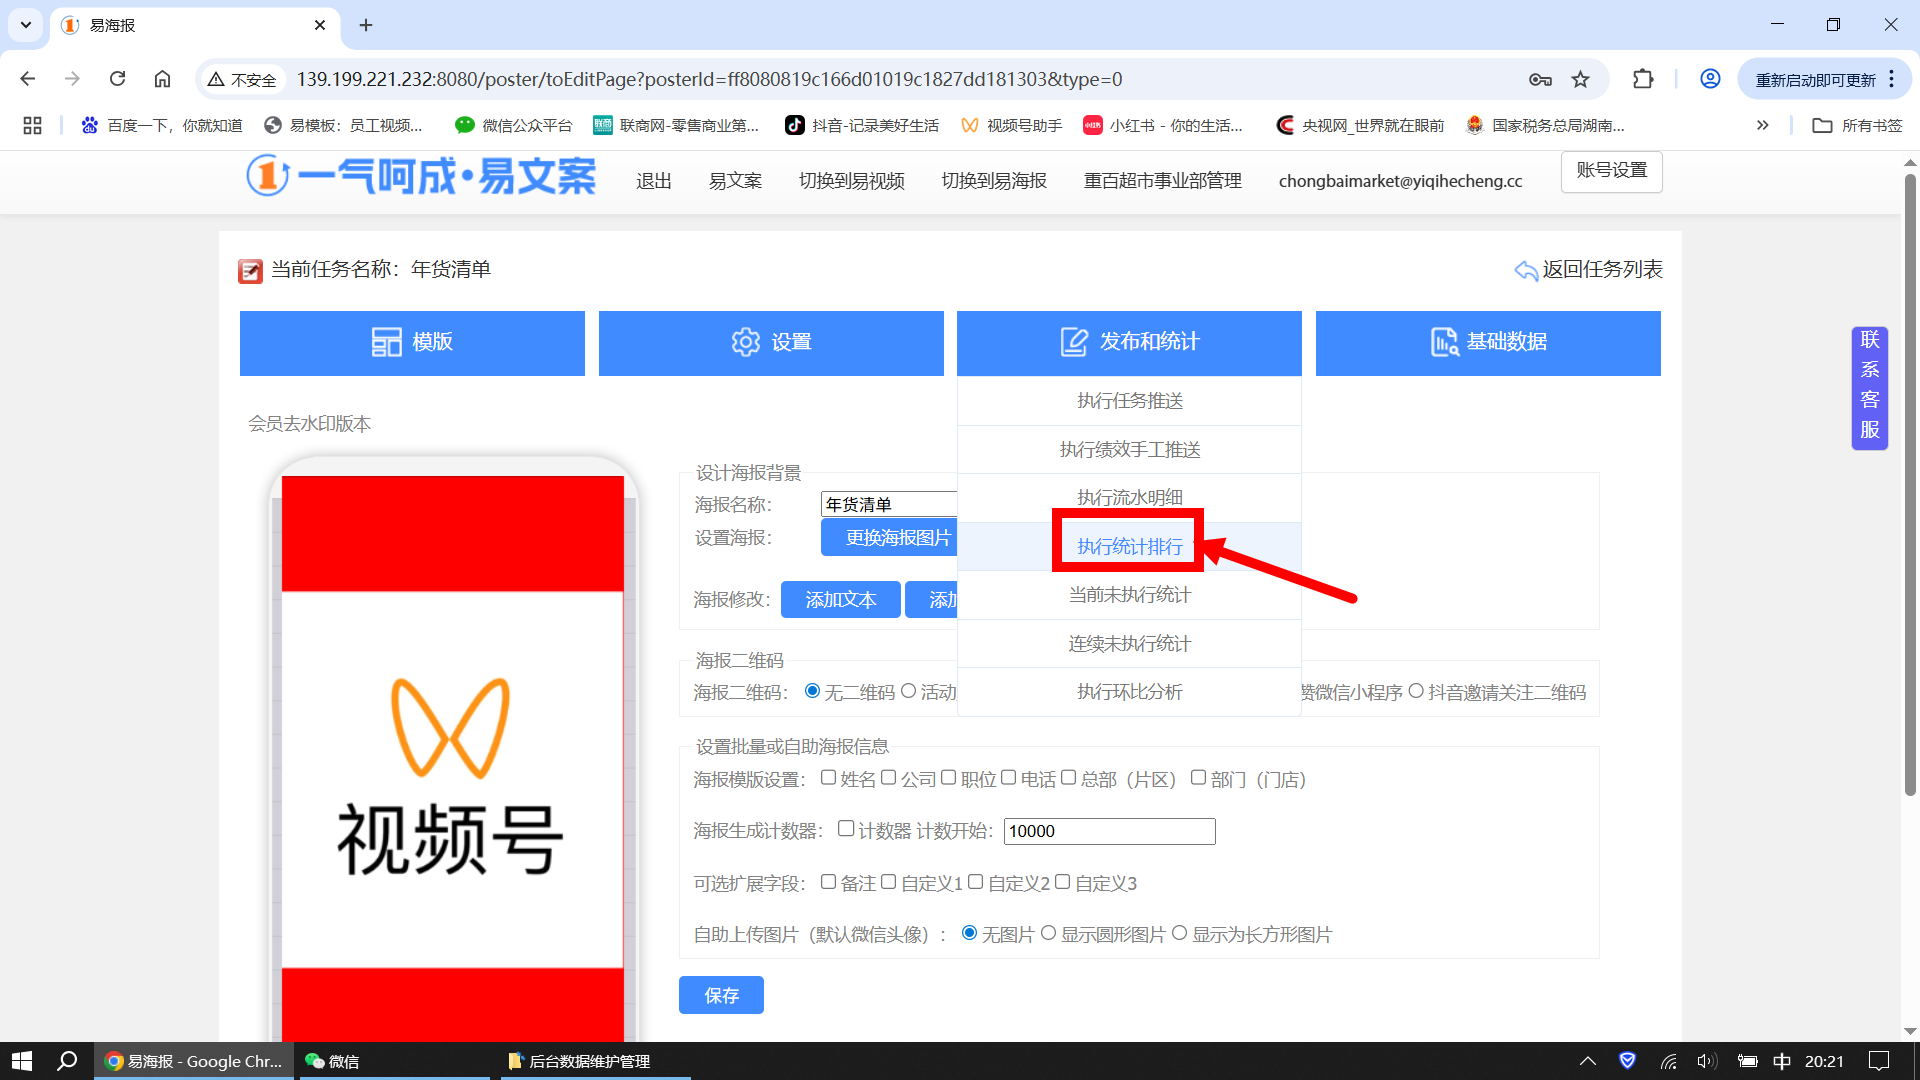
Task: Open the 联商网 bookmark
Action: 676,125
